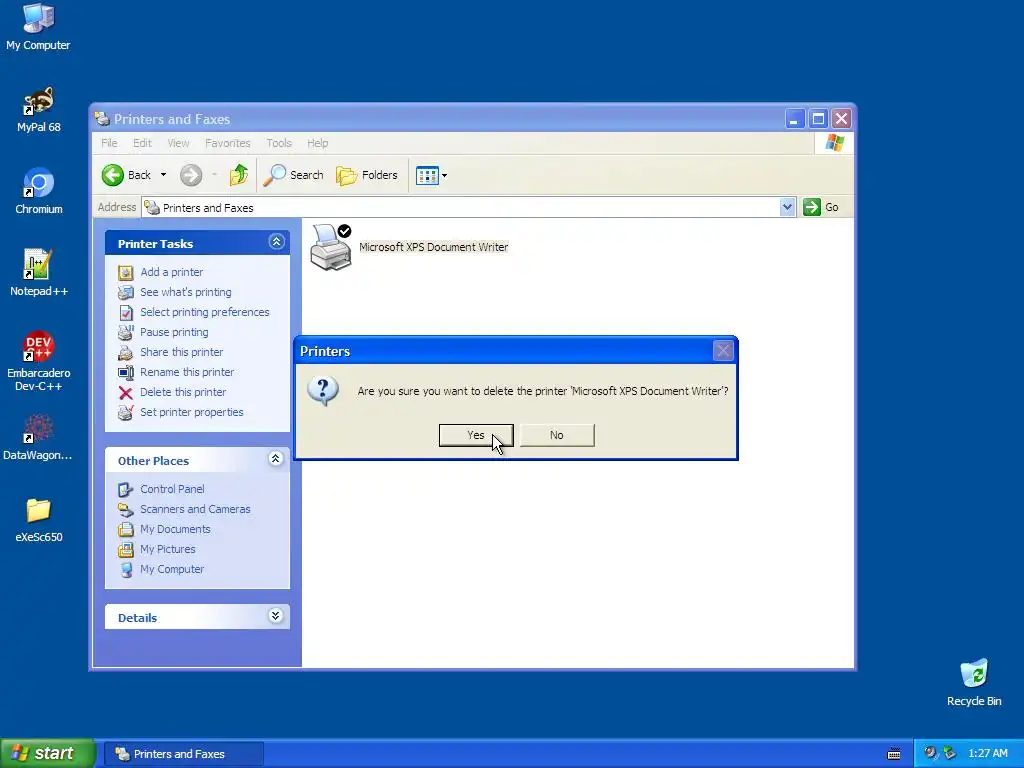Viewport: 1024px width, 768px height.
Task: Click the Search magnifier toolbar button
Action: click(293, 175)
